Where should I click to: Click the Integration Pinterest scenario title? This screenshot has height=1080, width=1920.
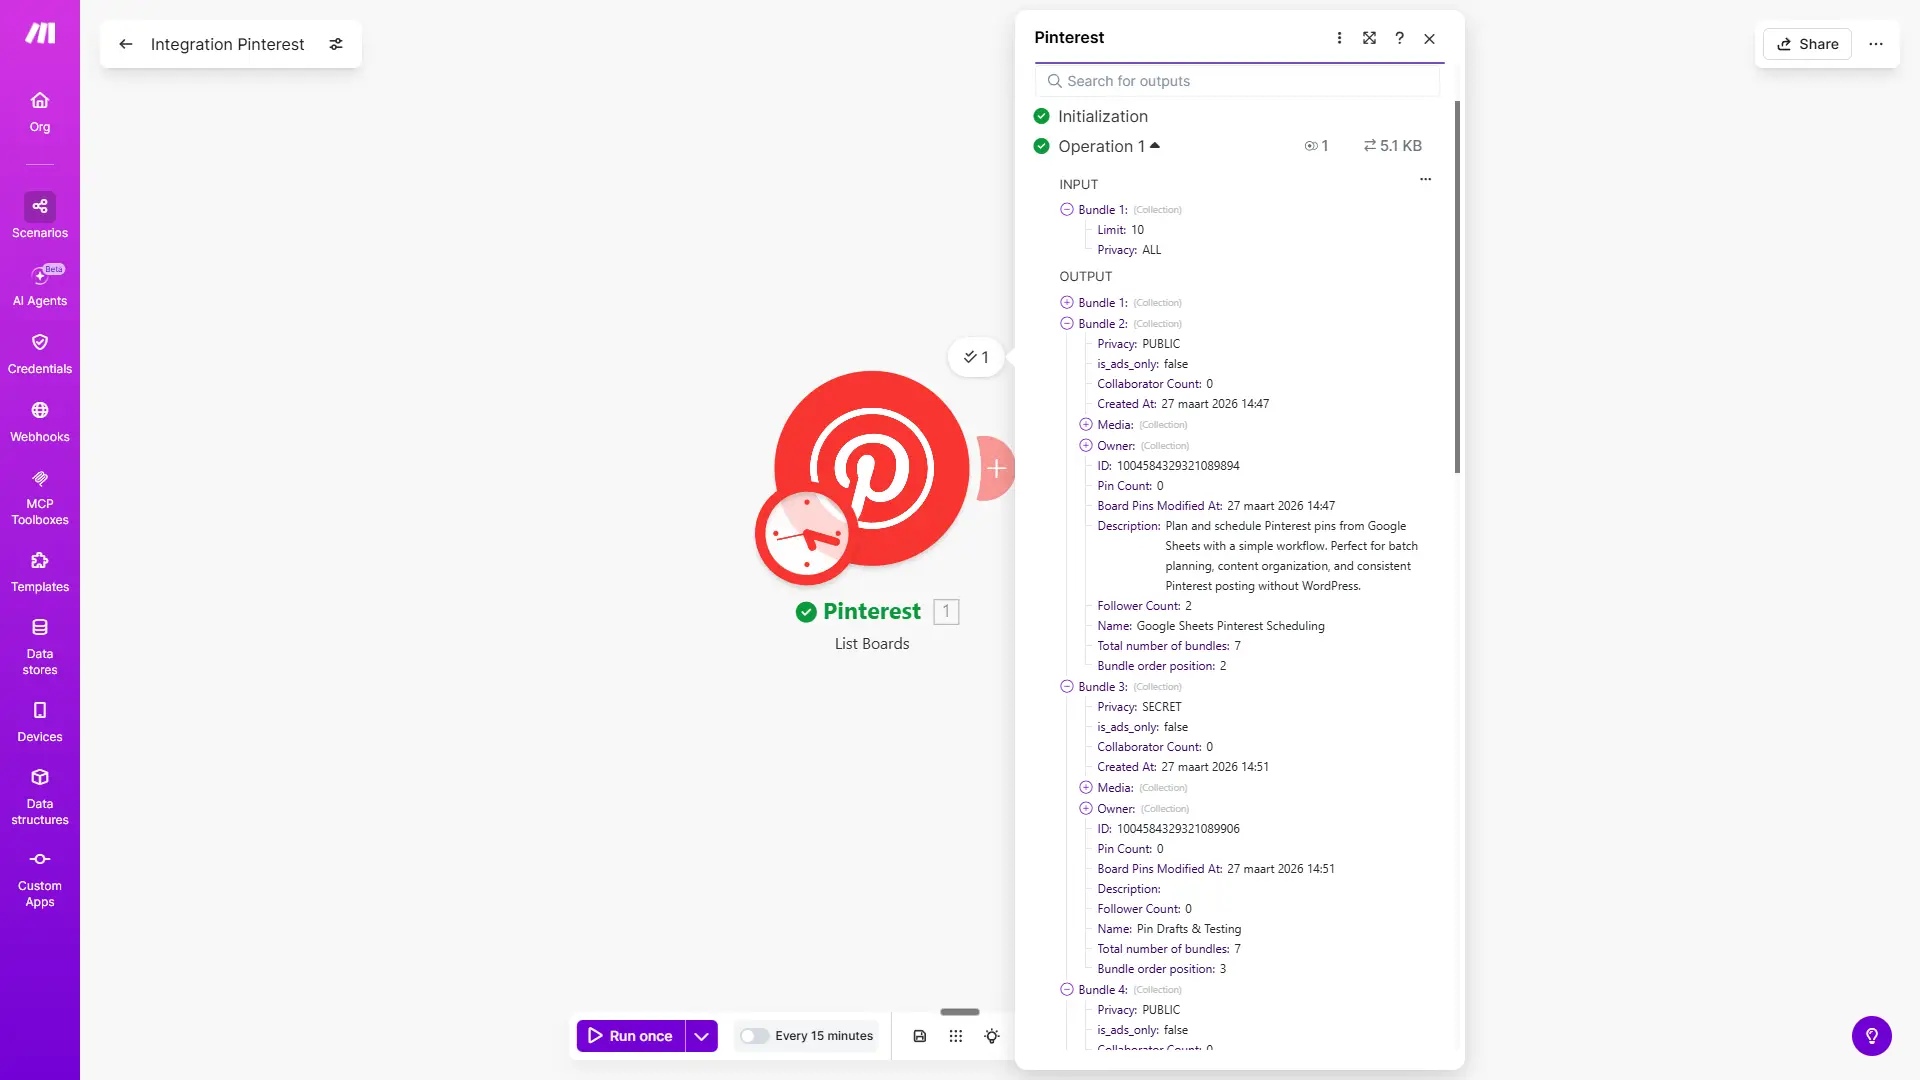(227, 44)
